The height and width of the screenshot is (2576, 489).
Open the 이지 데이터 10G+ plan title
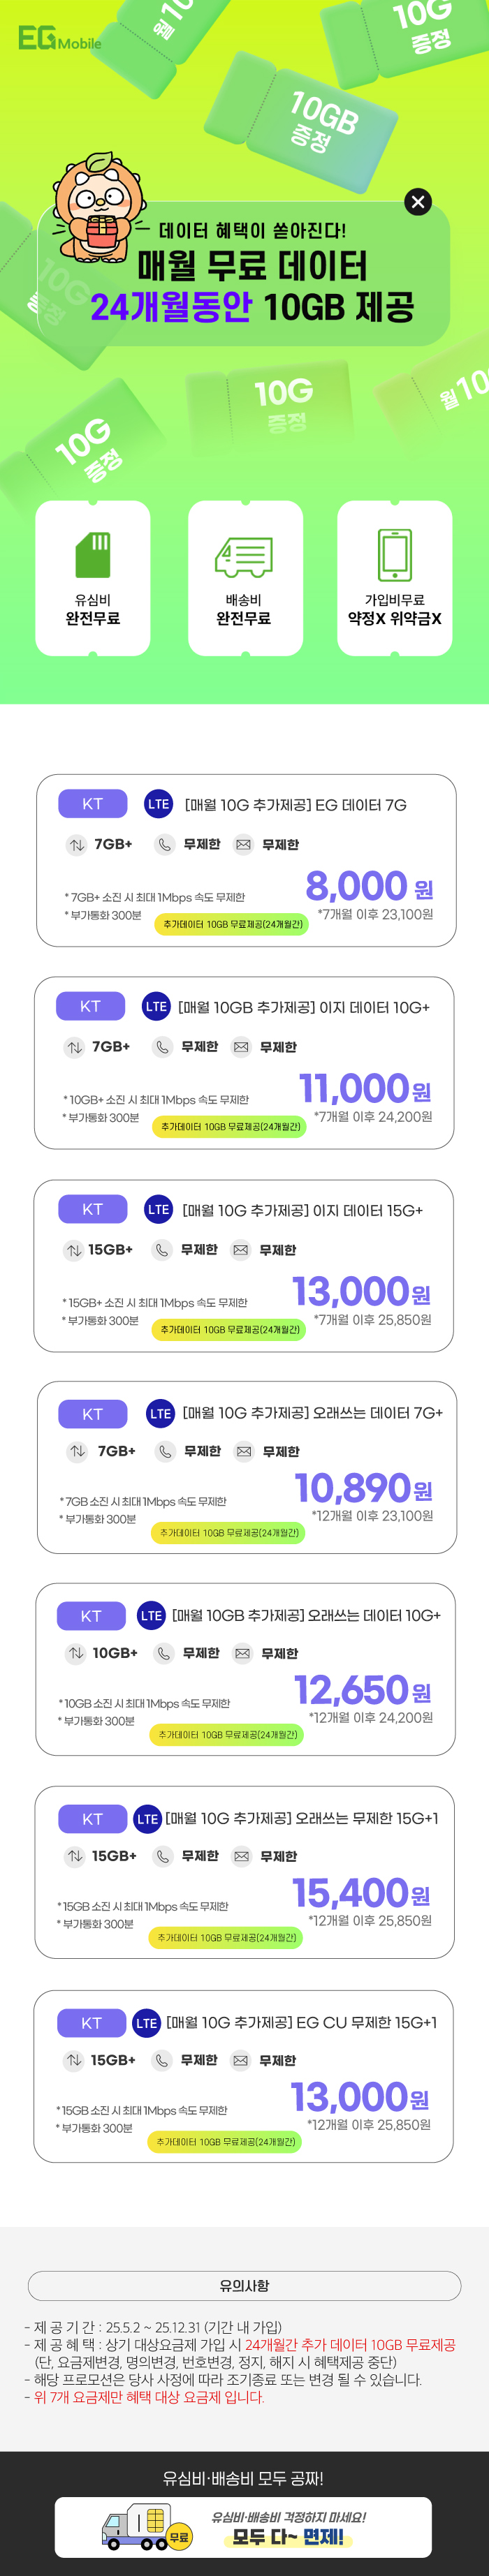point(304,1007)
